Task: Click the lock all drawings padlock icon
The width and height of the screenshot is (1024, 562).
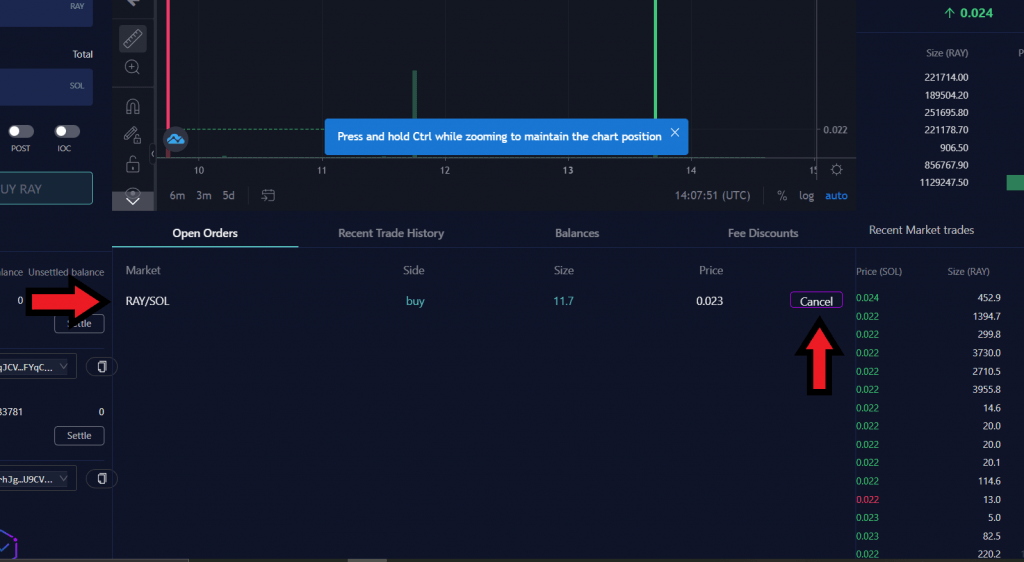Action: 132,163
